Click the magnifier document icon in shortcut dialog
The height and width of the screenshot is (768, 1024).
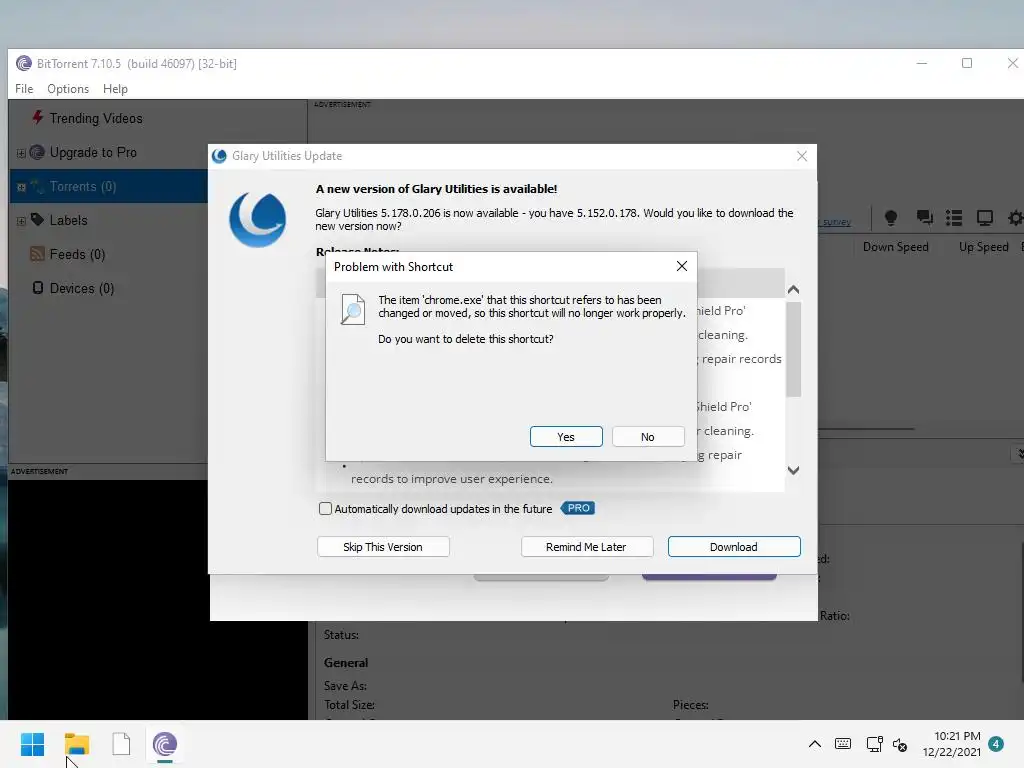pos(353,309)
